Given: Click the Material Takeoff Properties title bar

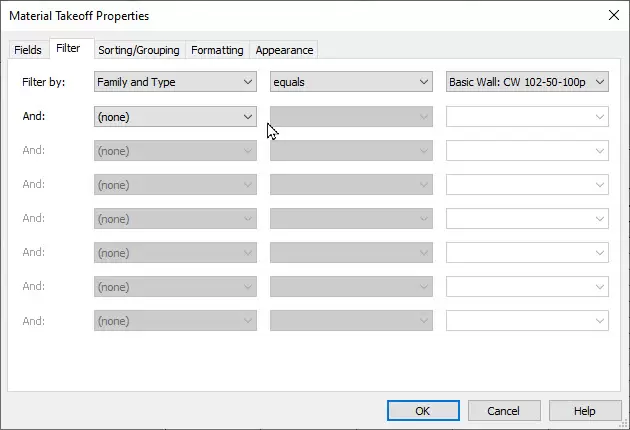Looking at the screenshot, I should [x=300, y=14].
